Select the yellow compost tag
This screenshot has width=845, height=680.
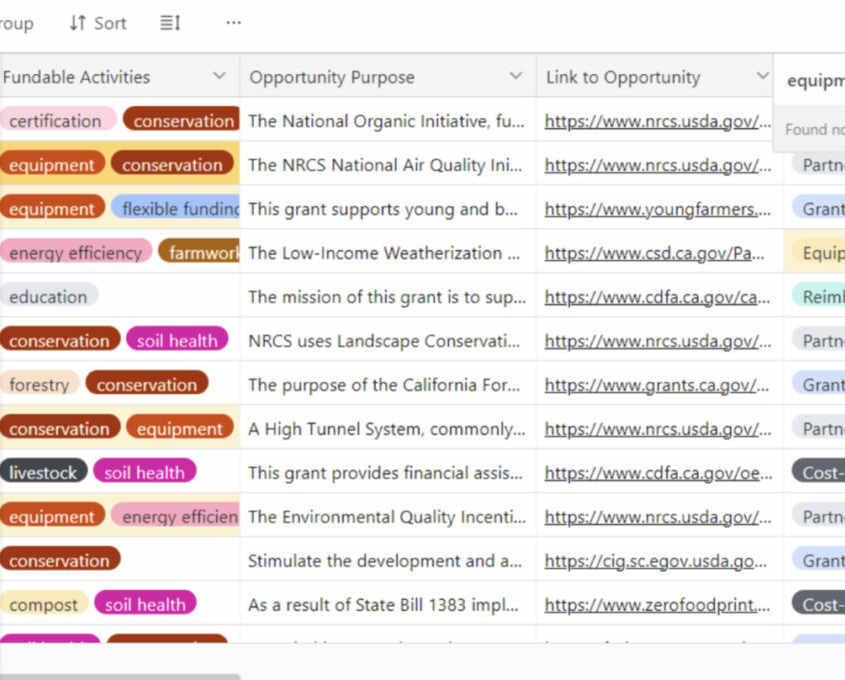tap(43, 605)
